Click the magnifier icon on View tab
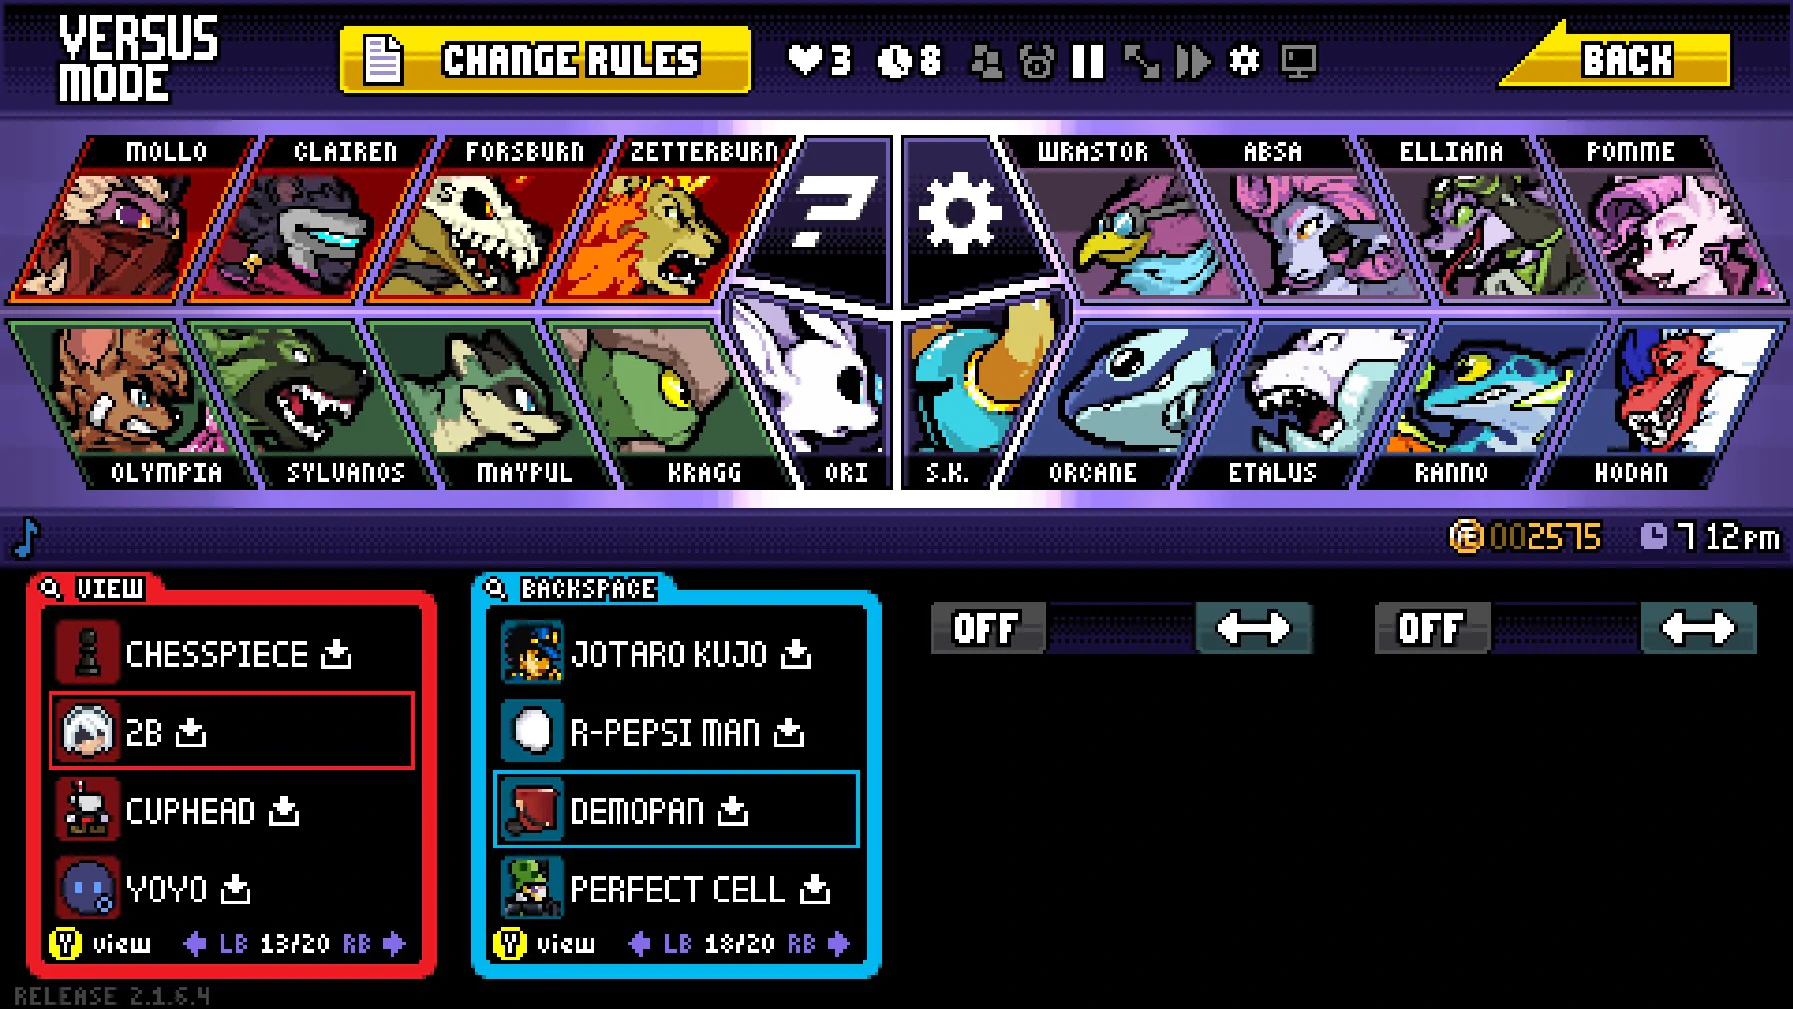Image resolution: width=1793 pixels, height=1009 pixels. pyautogui.click(x=51, y=588)
